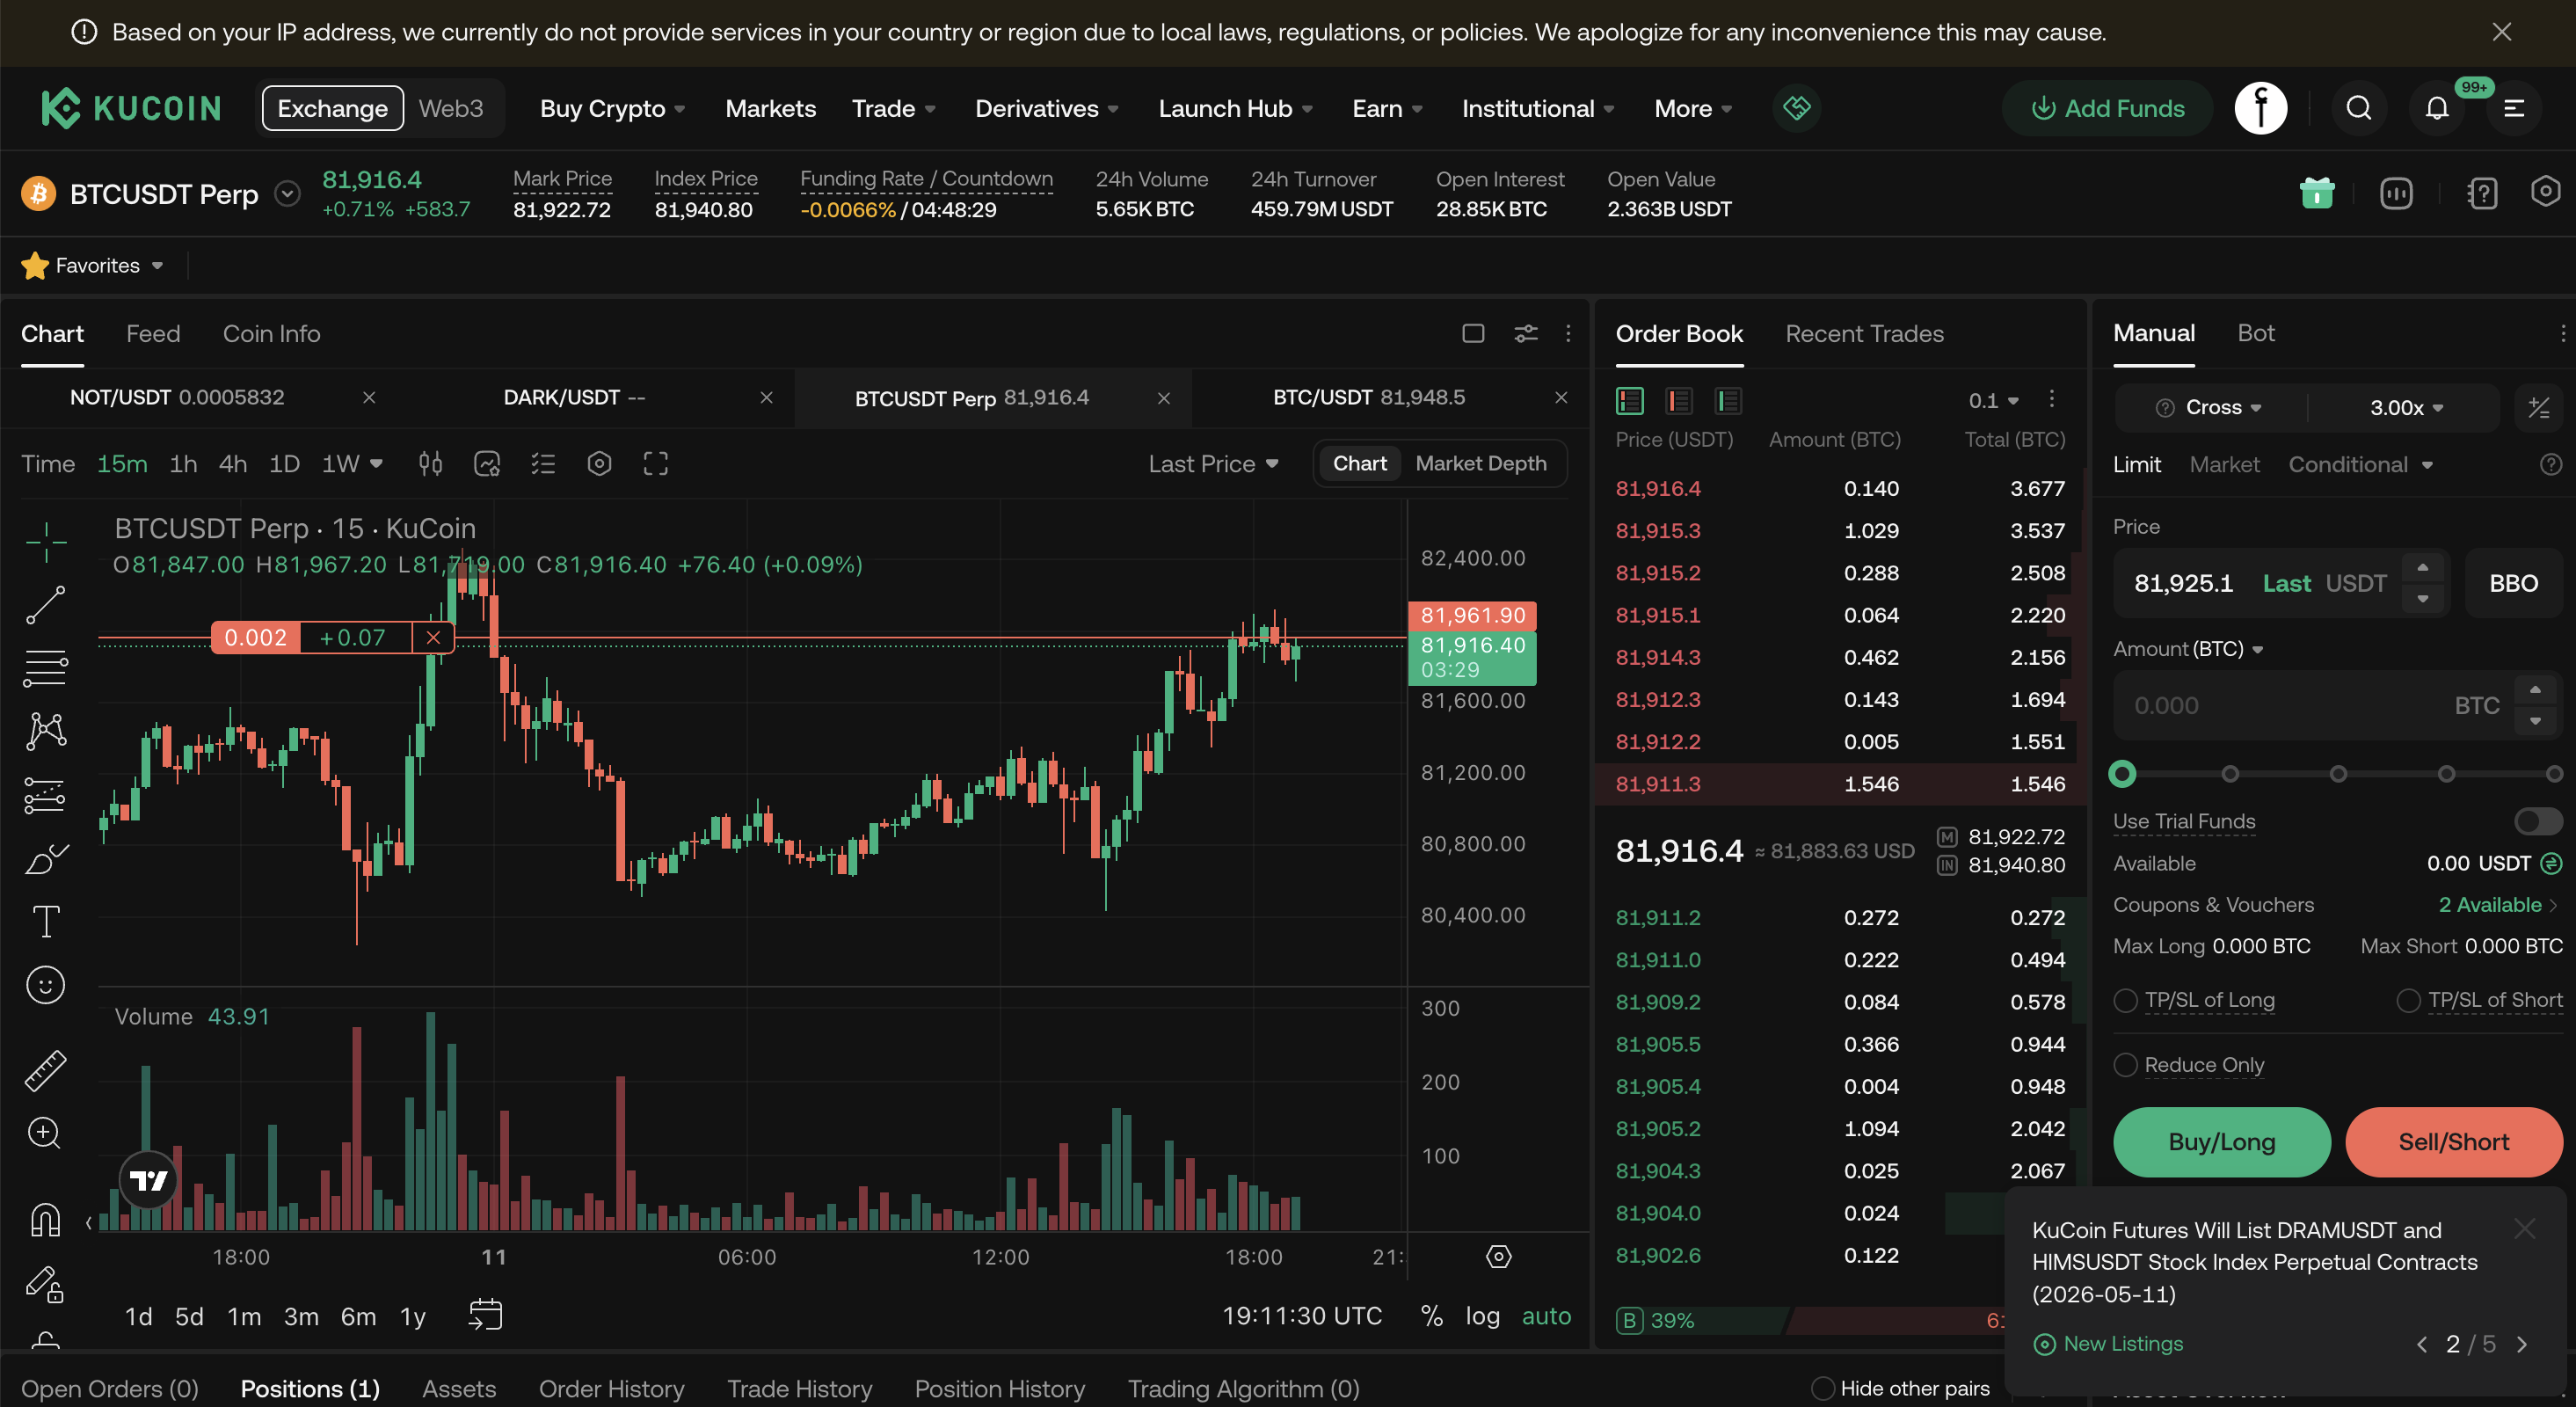Open the Order History tab
The height and width of the screenshot is (1407, 2576).
pyautogui.click(x=611, y=1388)
